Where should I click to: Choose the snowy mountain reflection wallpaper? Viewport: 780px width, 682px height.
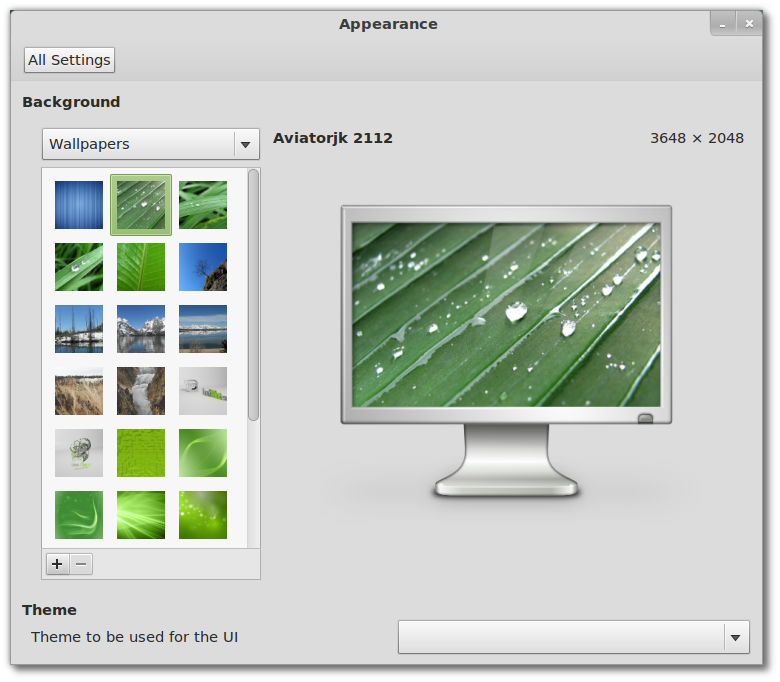point(141,329)
